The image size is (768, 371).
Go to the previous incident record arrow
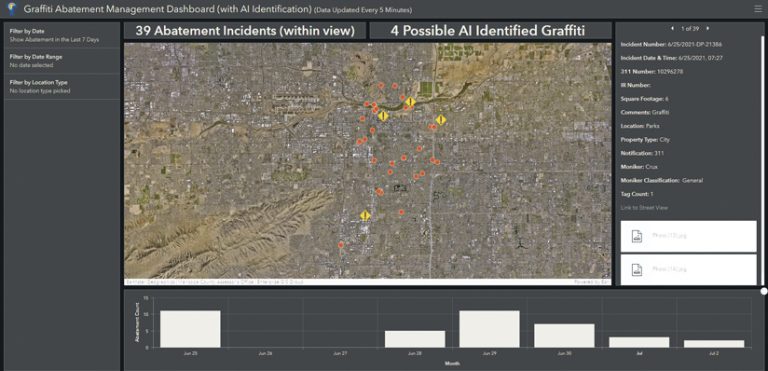[672, 28]
